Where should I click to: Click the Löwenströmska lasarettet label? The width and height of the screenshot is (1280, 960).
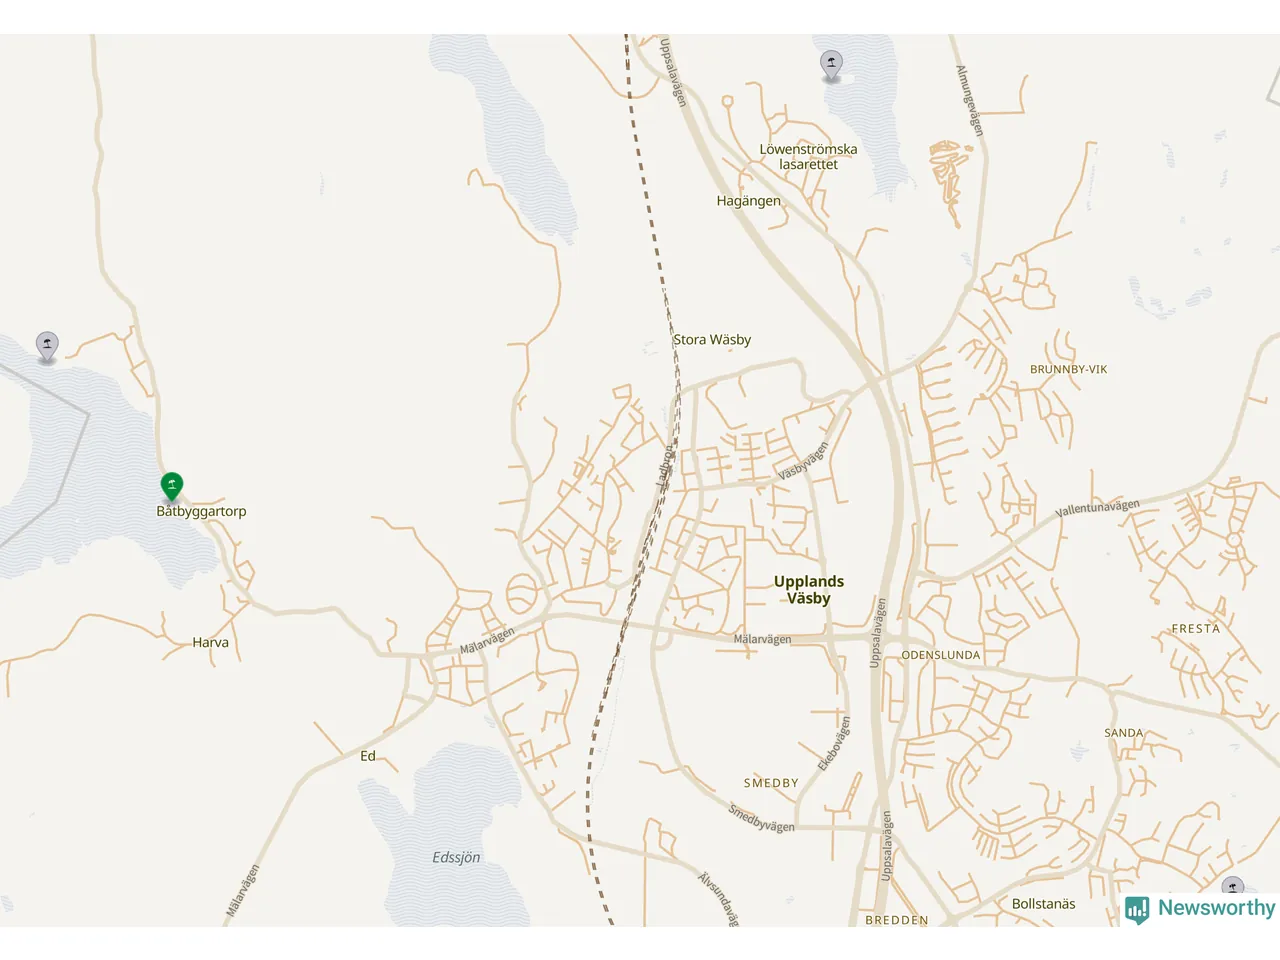(x=808, y=157)
